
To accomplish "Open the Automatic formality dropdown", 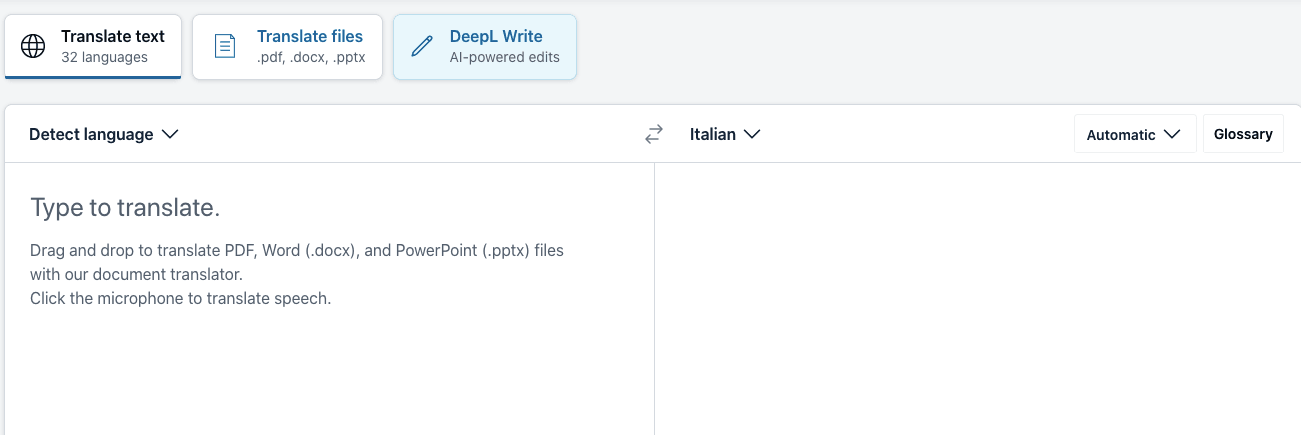I will pos(1135,134).
